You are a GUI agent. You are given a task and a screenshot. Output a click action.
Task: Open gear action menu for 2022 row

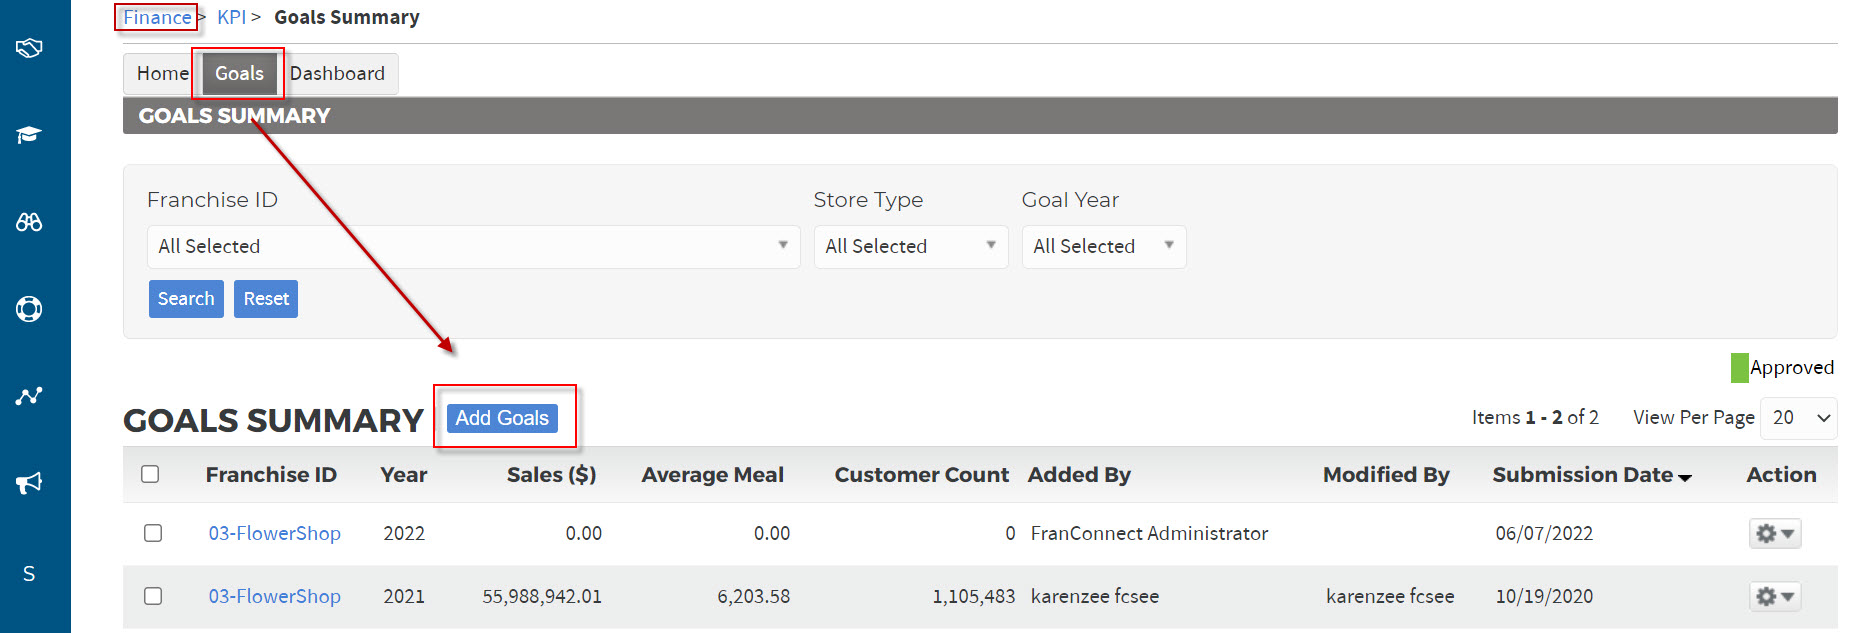tap(1775, 534)
